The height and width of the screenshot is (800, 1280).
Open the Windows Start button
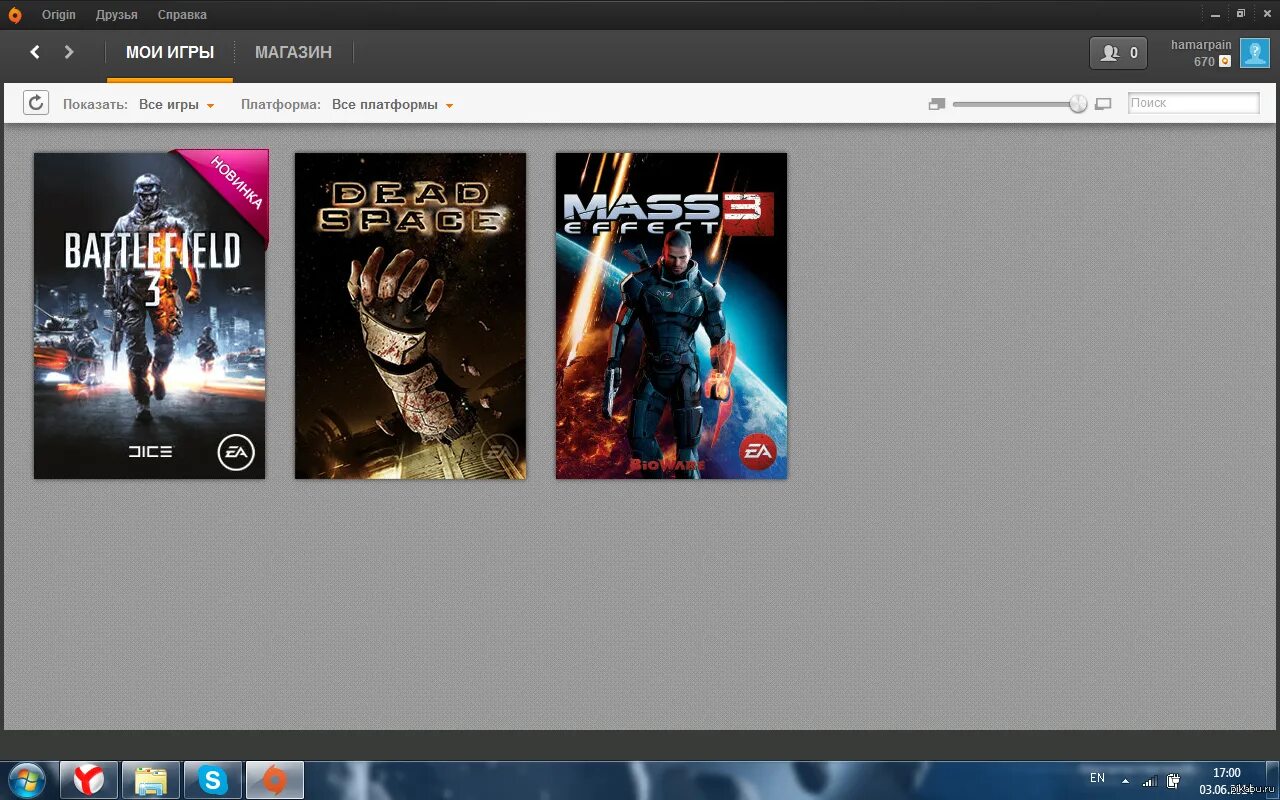point(27,780)
